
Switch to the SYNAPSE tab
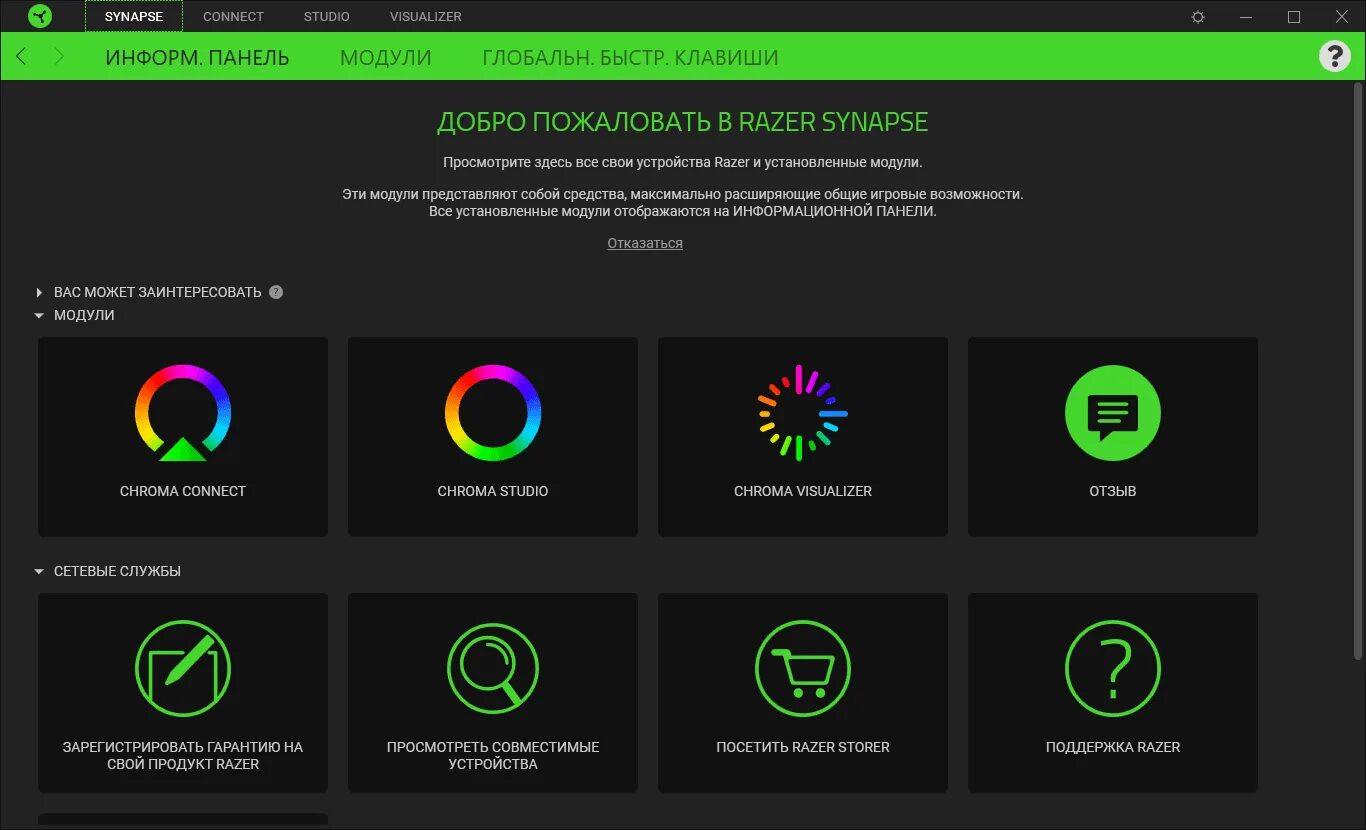coord(134,17)
